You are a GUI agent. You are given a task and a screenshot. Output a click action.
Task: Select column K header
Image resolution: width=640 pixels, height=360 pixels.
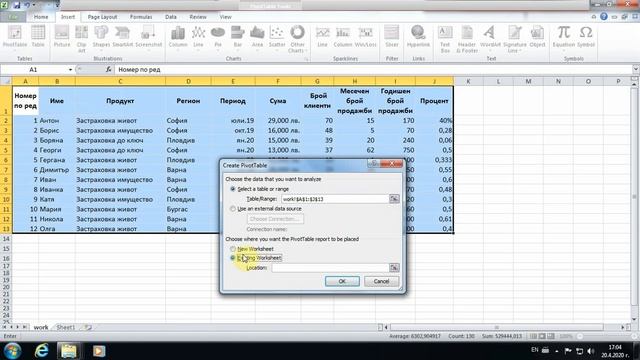[x=468, y=81]
